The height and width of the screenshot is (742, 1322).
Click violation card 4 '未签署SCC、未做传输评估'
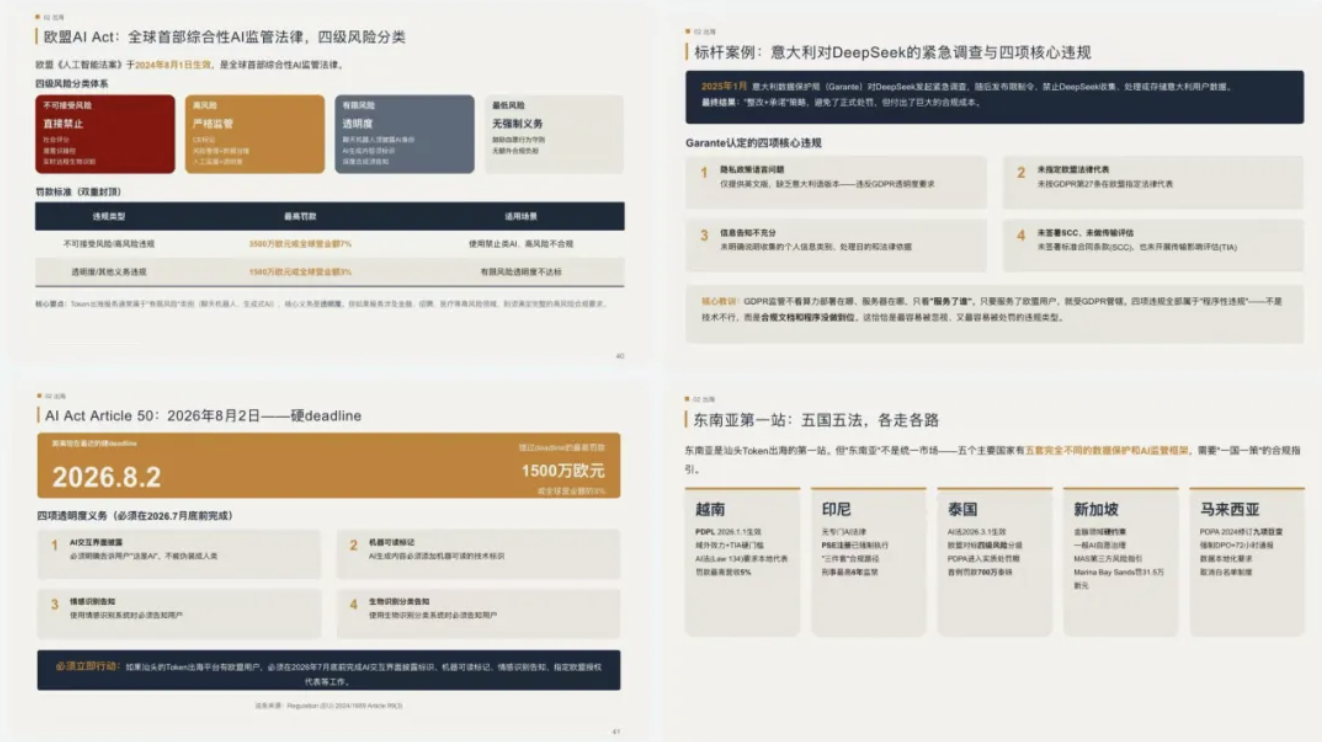1153,245
